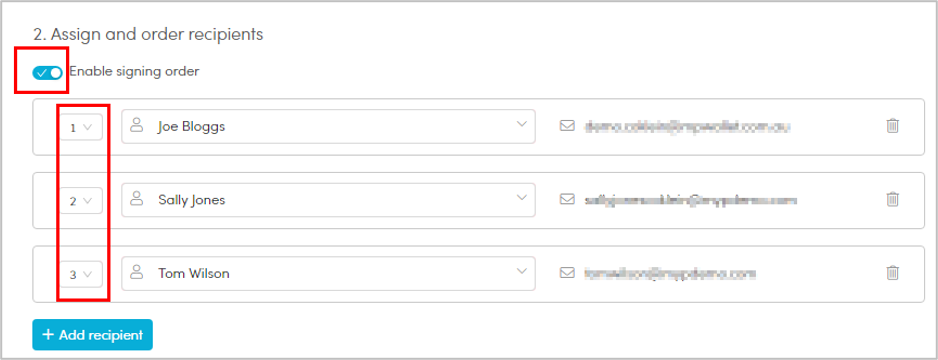Click the Add recipient button
The image size is (938, 360).
pos(93,335)
